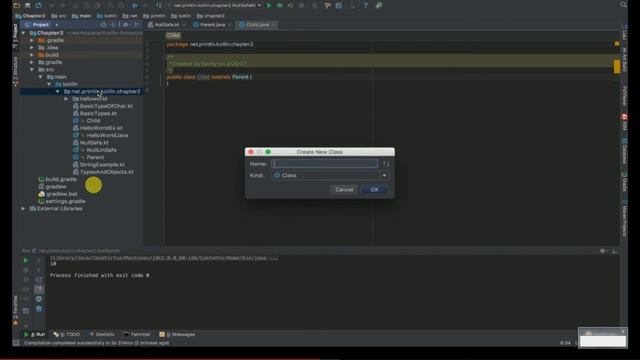Click the yellow warning stripe marker in editor
Image resolution: width=640 pixels, height=360 pixels.
pyautogui.click(x=617, y=67)
